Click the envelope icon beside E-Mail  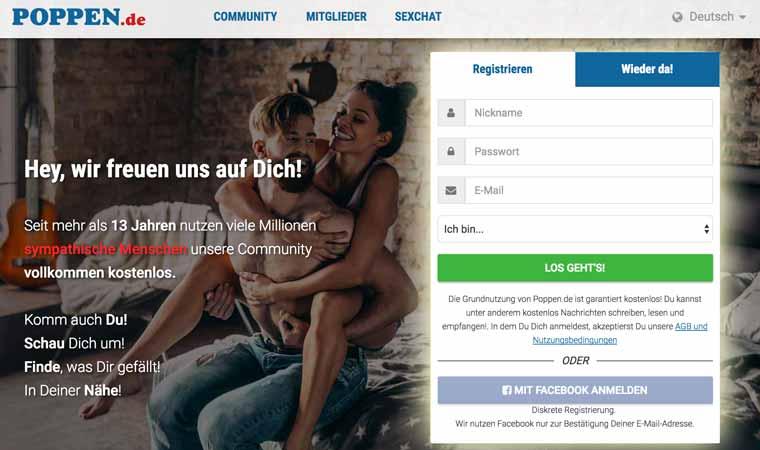(x=451, y=191)
